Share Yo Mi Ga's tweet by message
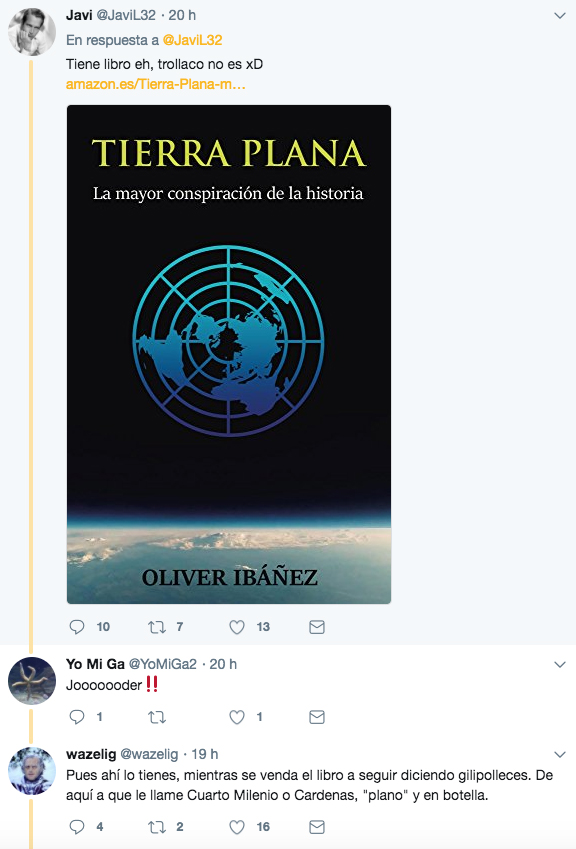The width and height of the screenshot is (576, 849). tap(317, 717)
